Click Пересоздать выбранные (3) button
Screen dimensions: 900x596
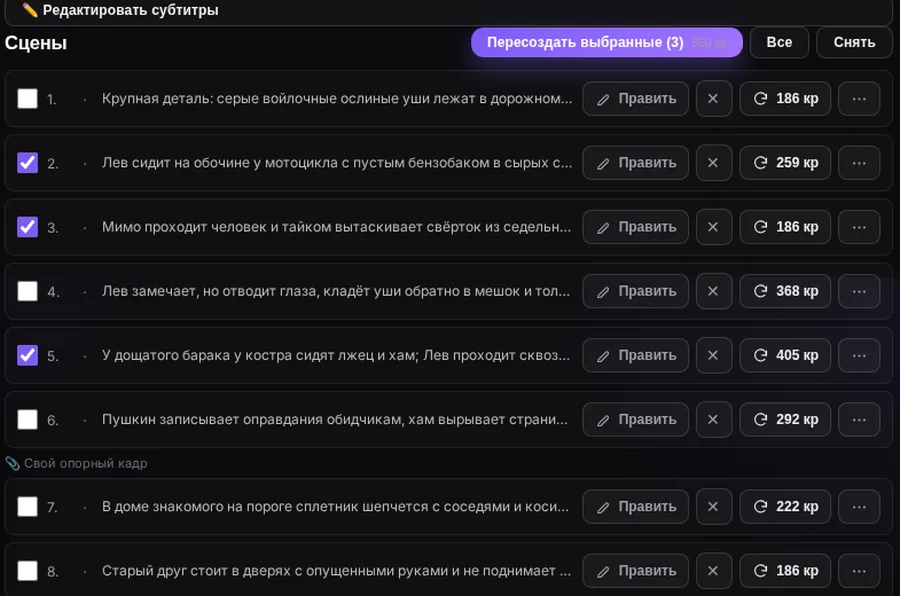click(x=607, y=42)
